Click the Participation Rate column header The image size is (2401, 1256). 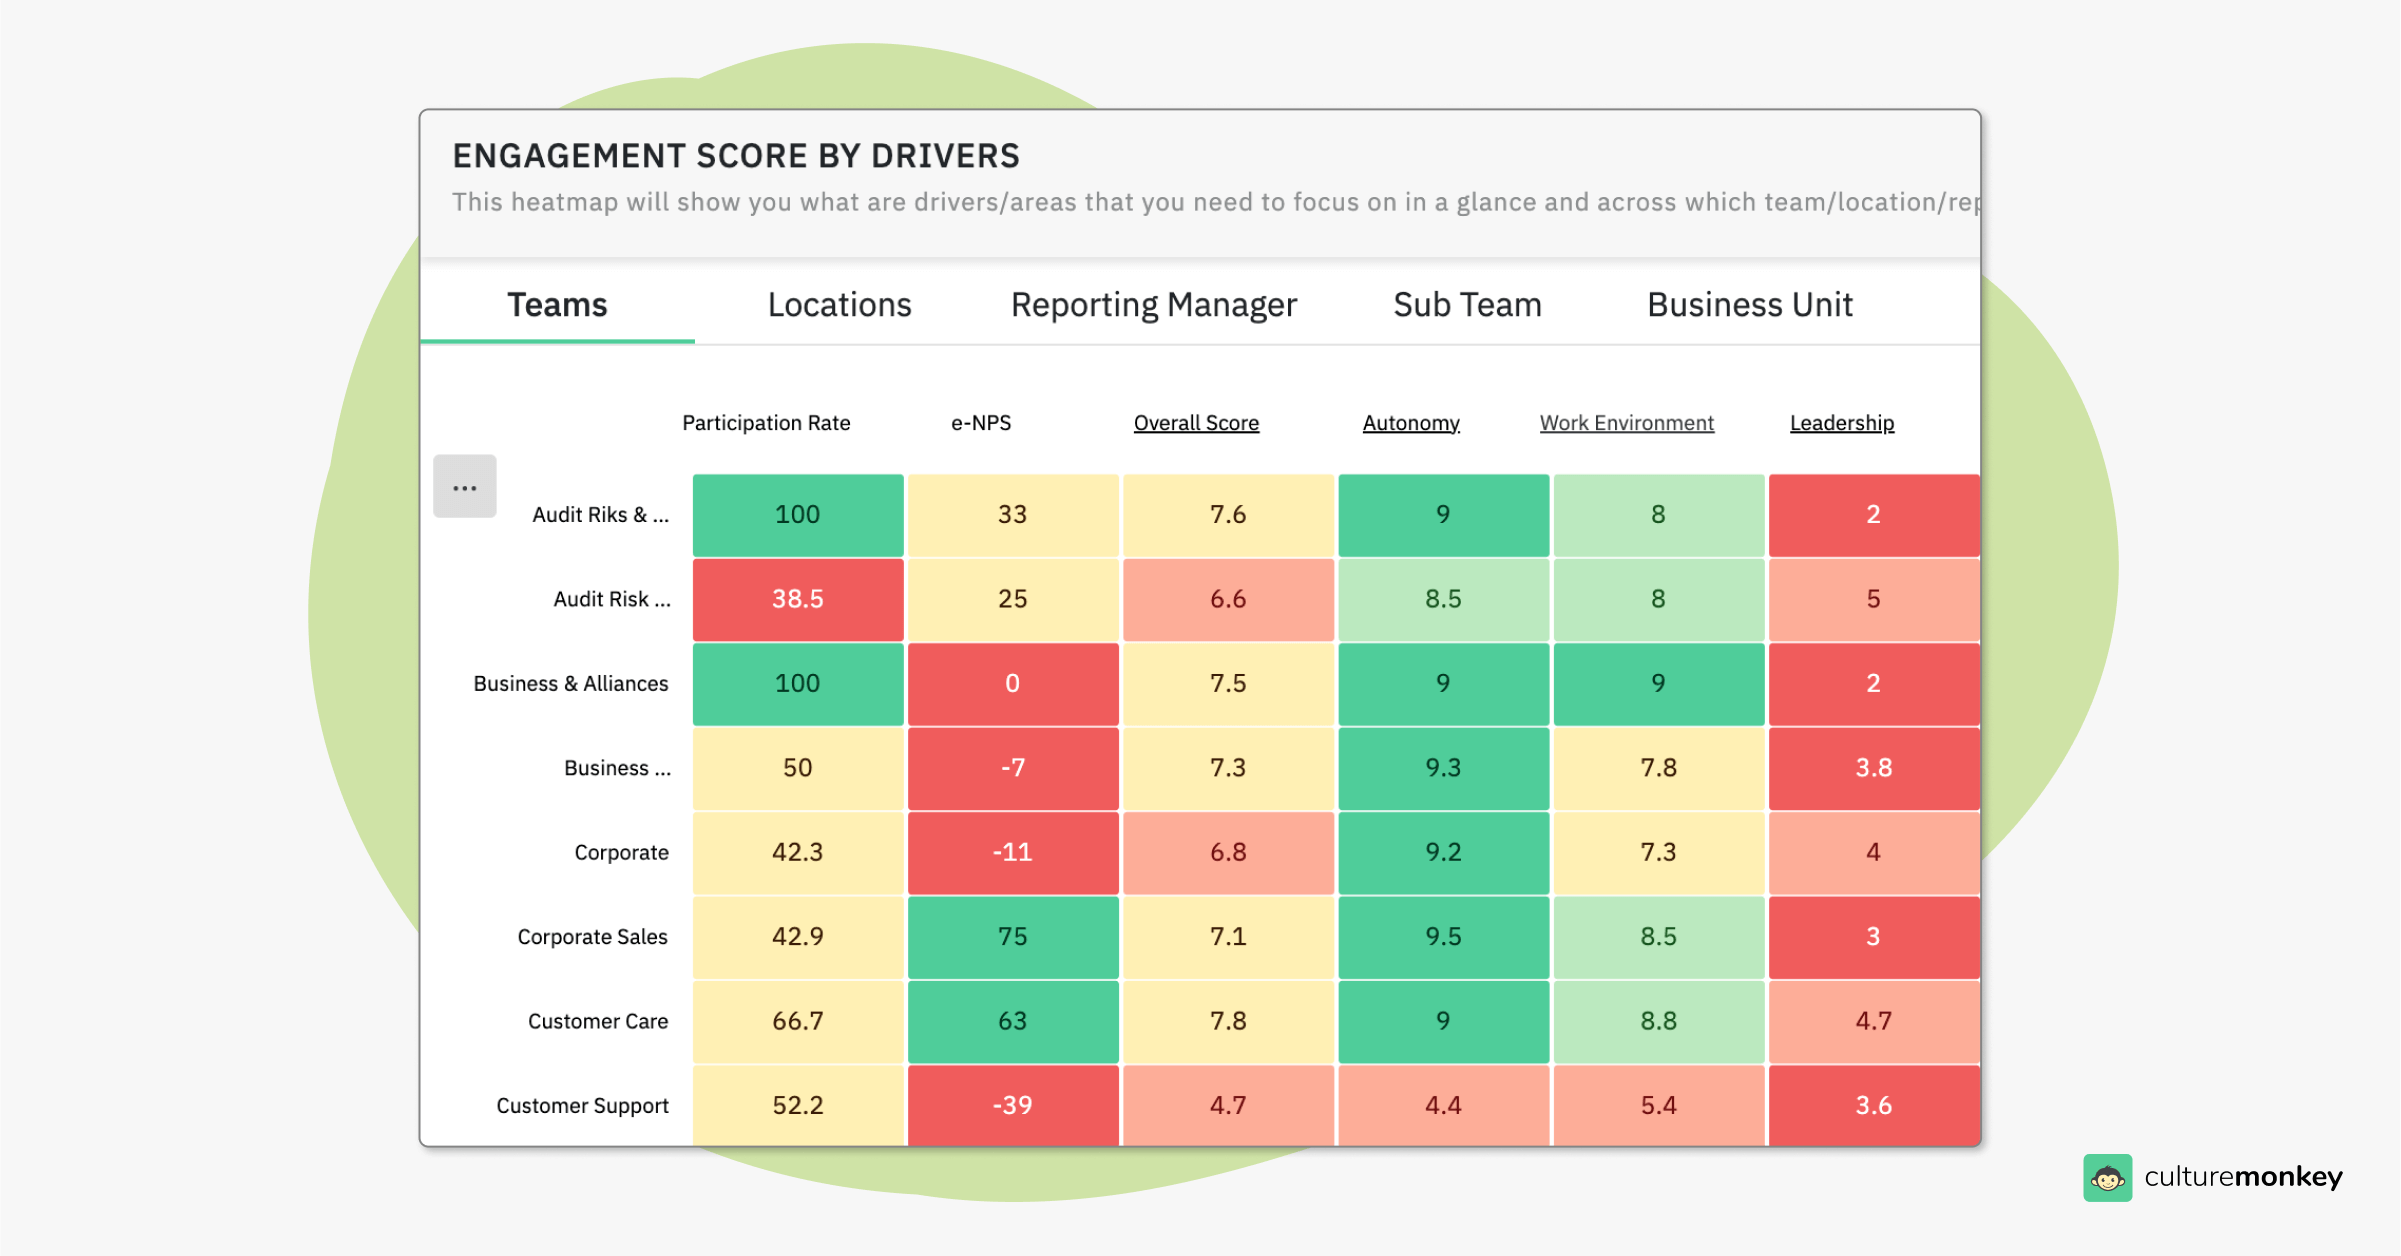click(766, 422)
